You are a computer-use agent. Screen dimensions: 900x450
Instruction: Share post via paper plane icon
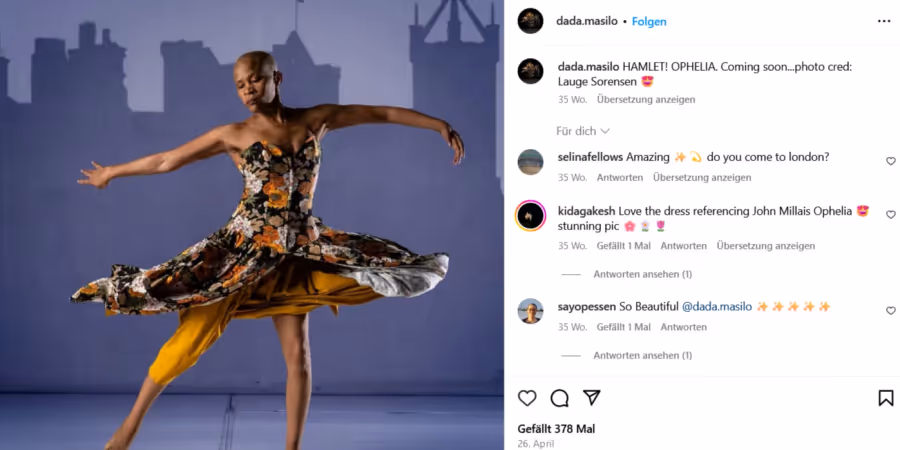pyautogui.click(x=592, y=398)
